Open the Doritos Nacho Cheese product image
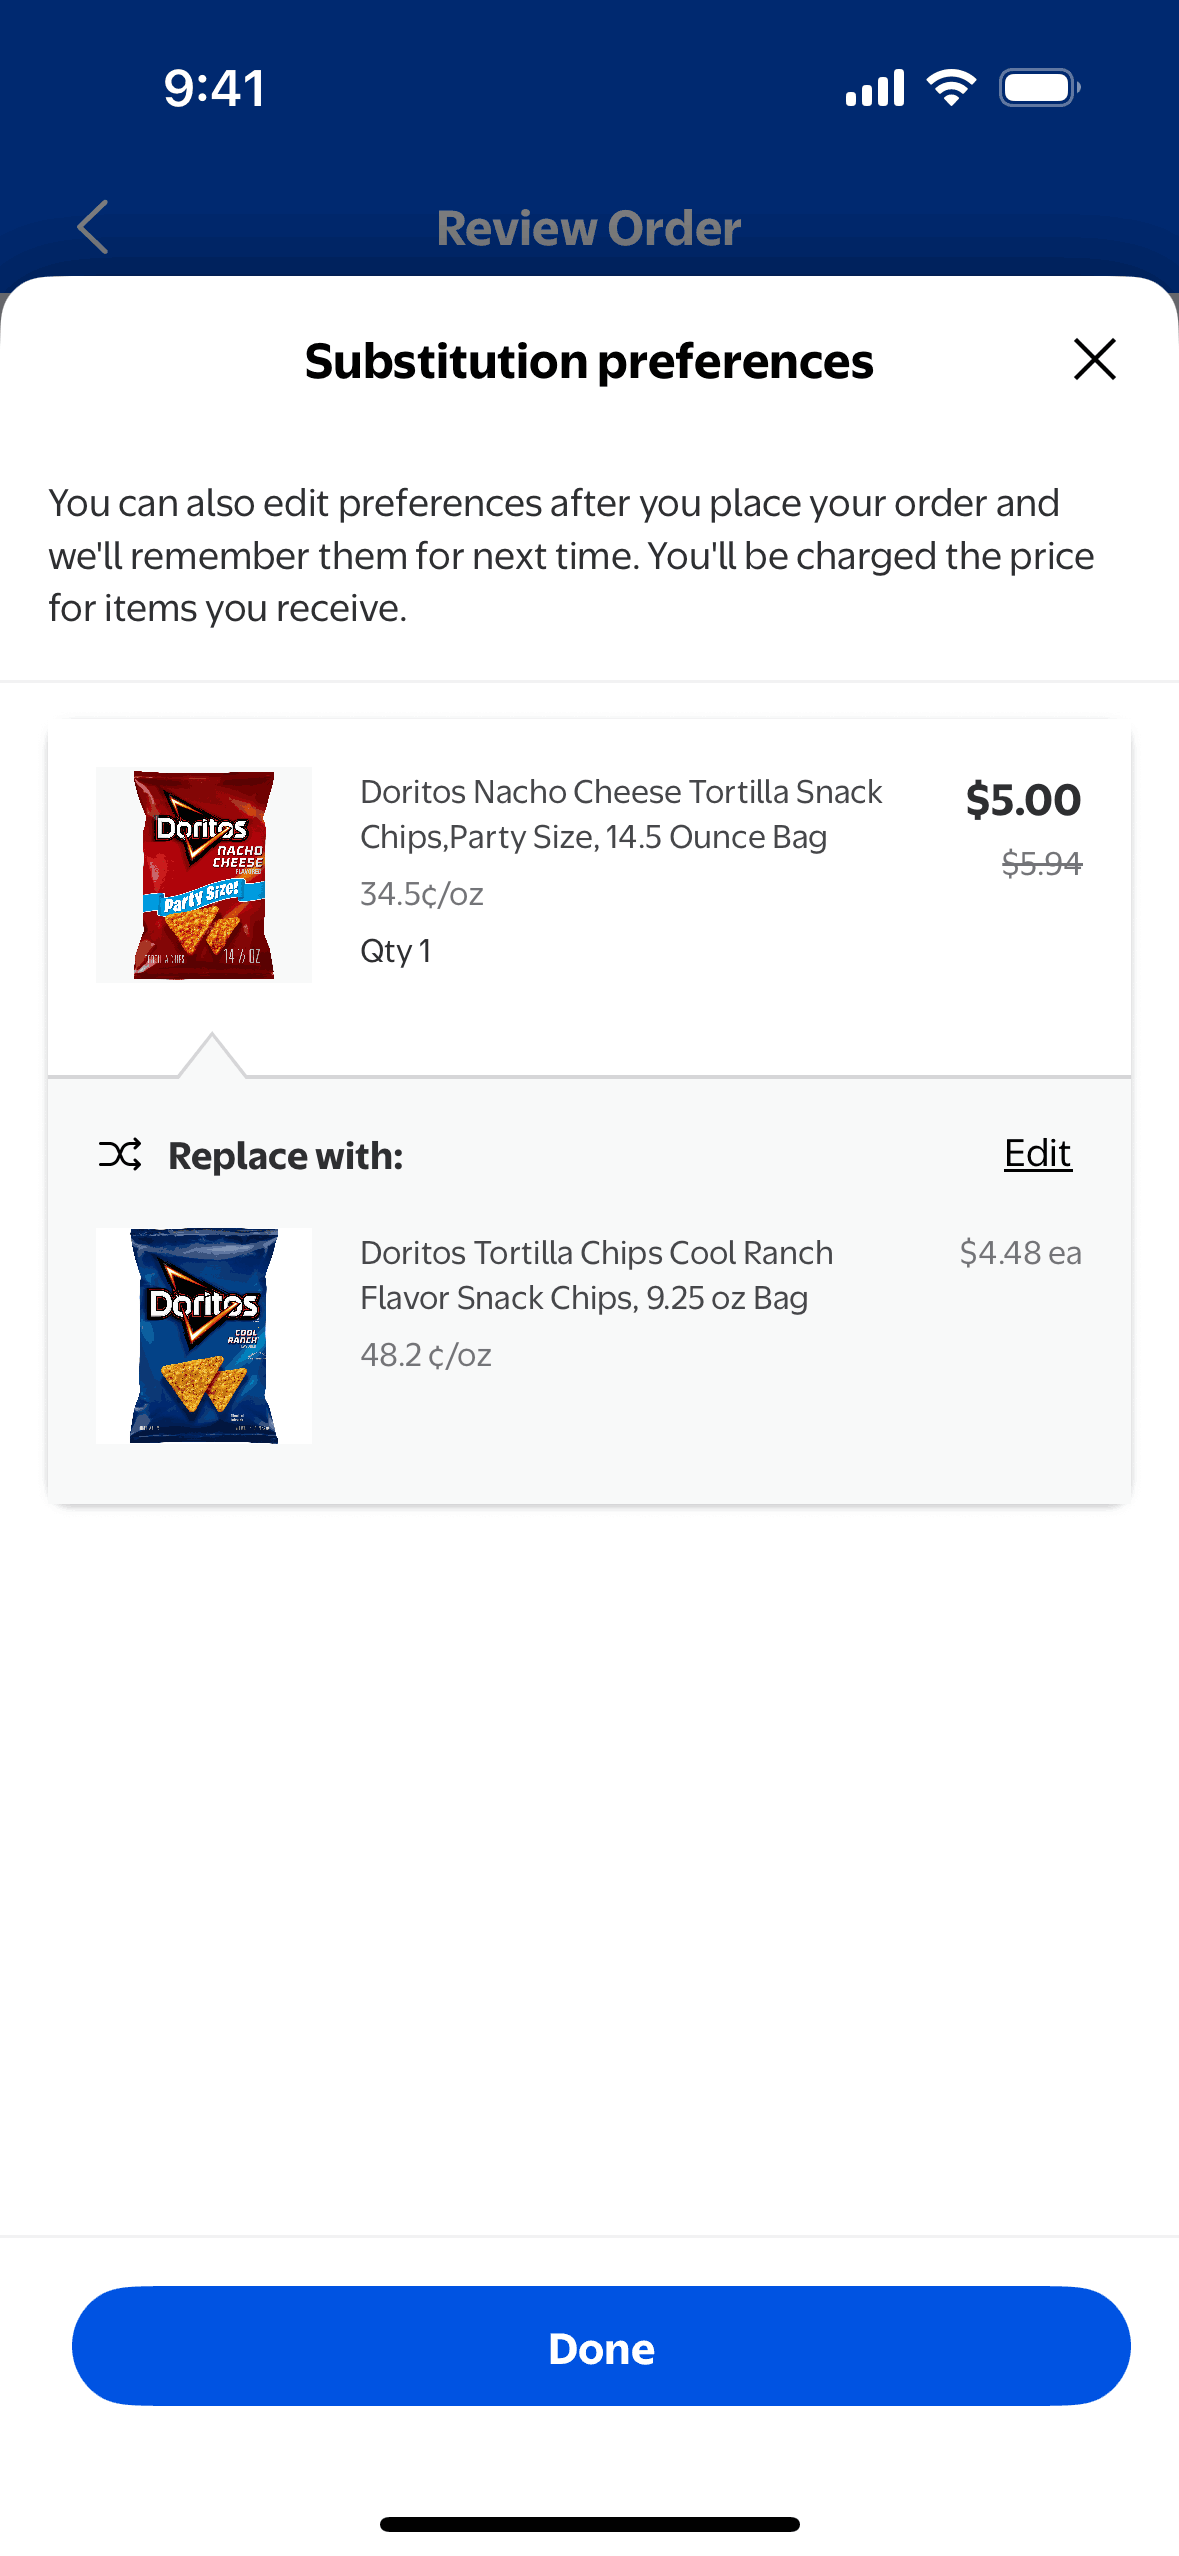 [204, 875]
